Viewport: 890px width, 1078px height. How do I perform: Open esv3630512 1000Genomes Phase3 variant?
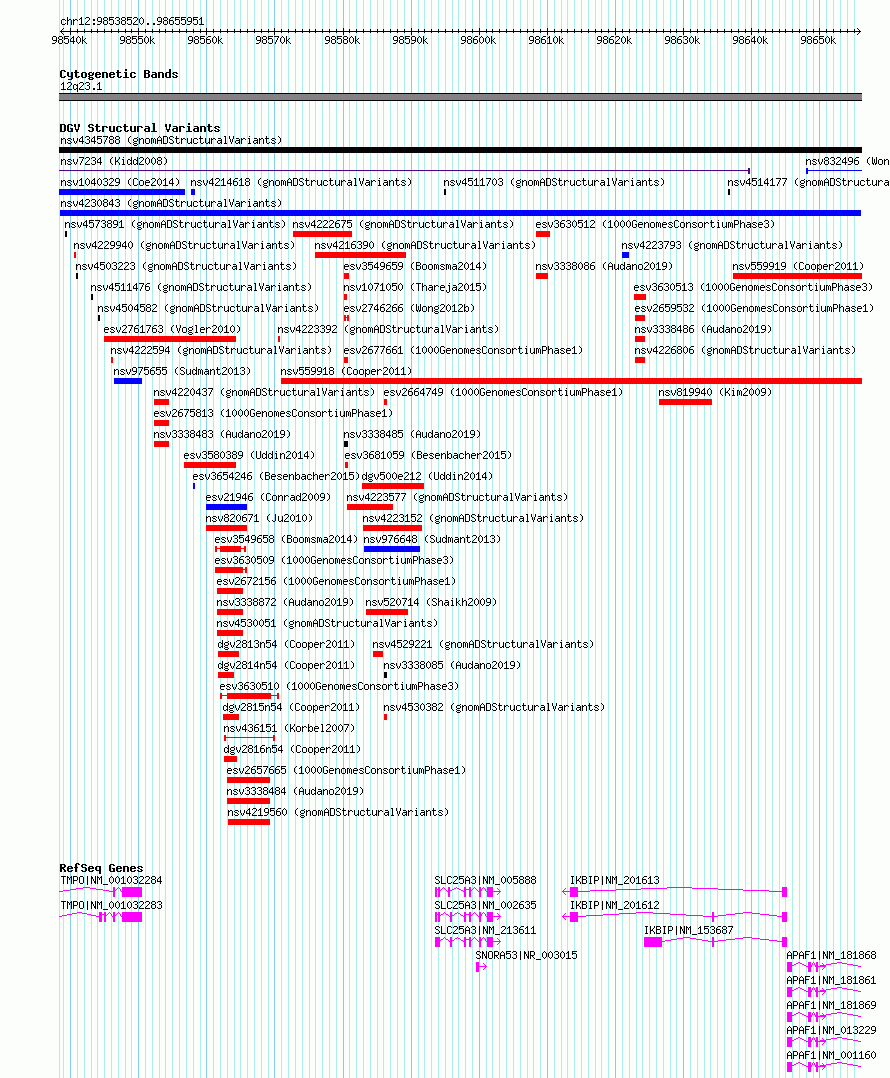(x=655, y=224)
